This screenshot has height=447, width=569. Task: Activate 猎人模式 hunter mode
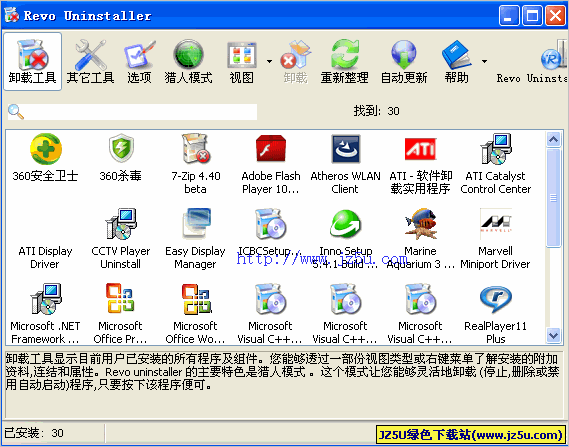coord(188,61)
